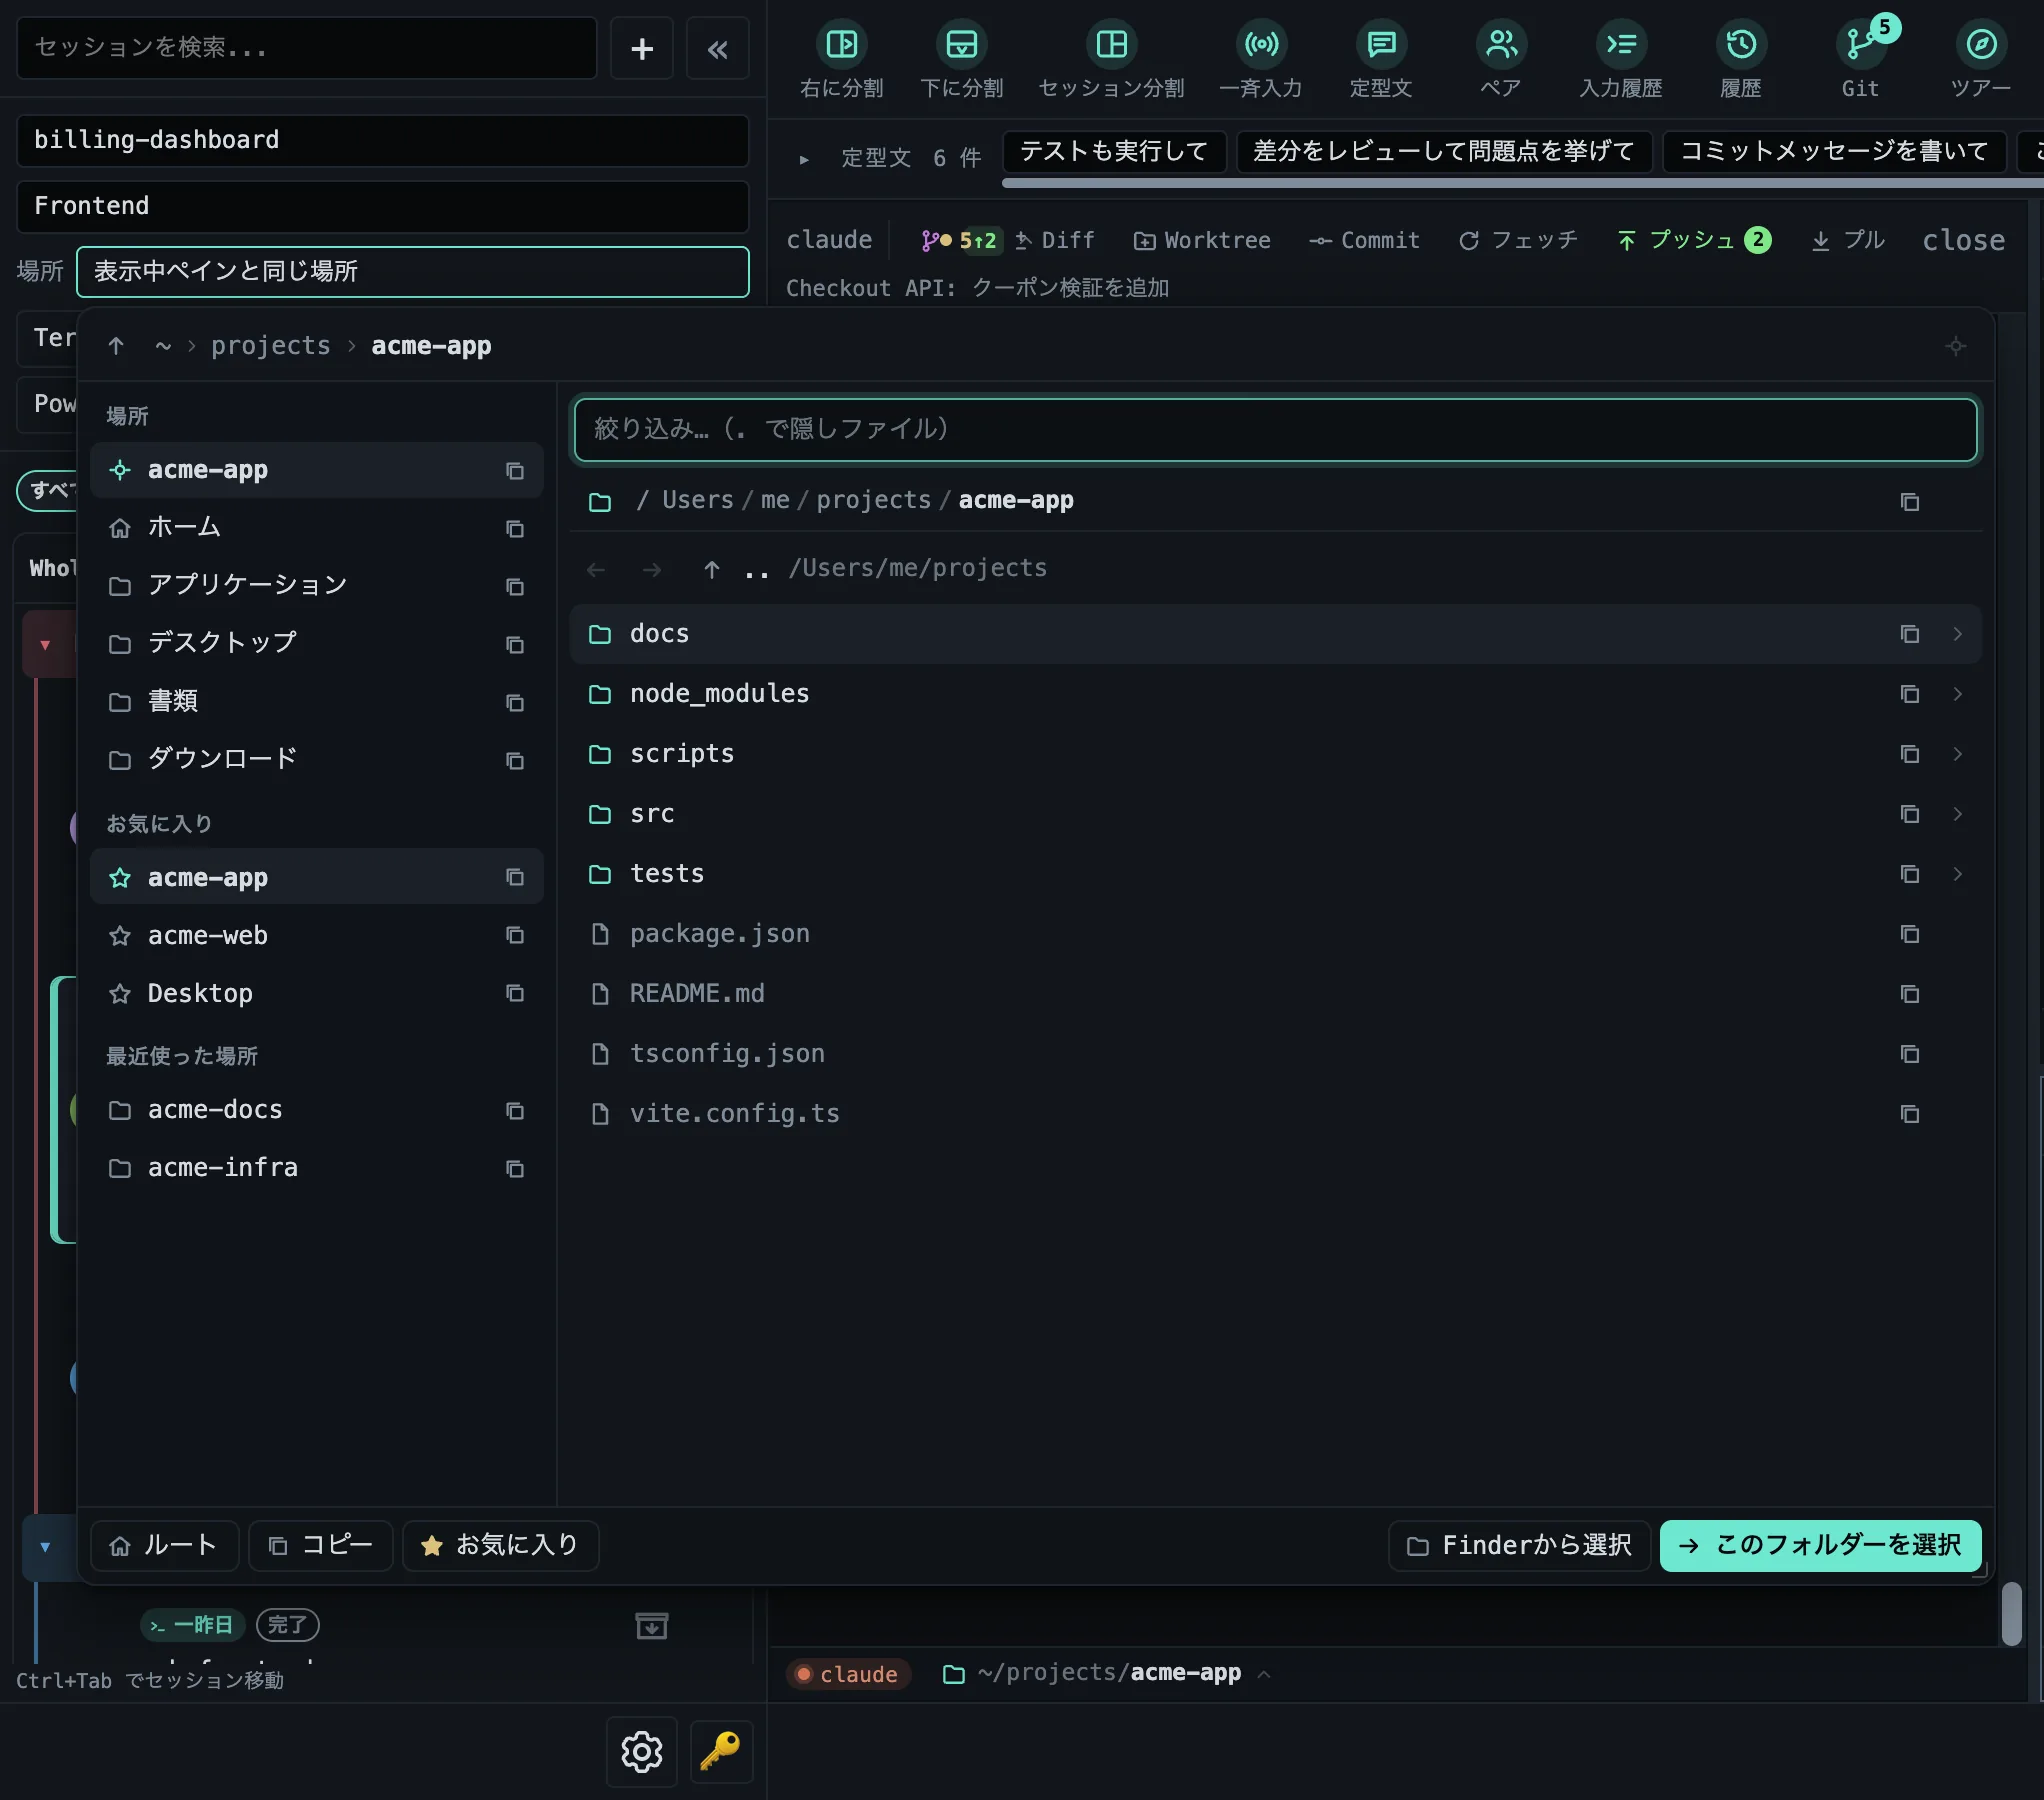The height and width of the screenshot is (1800, 2044).
Task: Toggle favorite star for Desktop entry
Action: click(120, 994)
